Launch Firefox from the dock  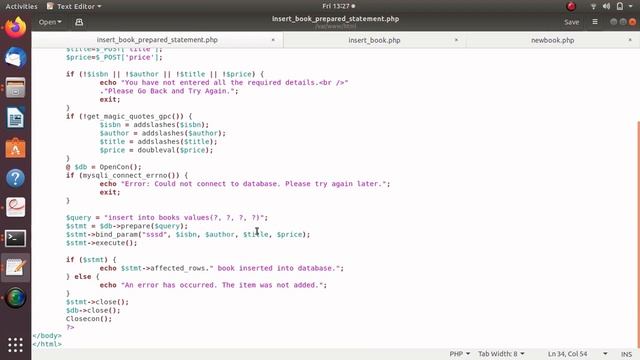tap(16, 28)
